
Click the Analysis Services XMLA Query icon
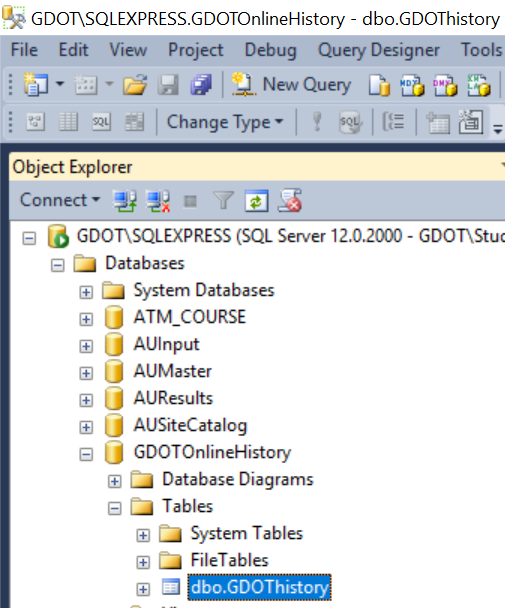(479, 85)
